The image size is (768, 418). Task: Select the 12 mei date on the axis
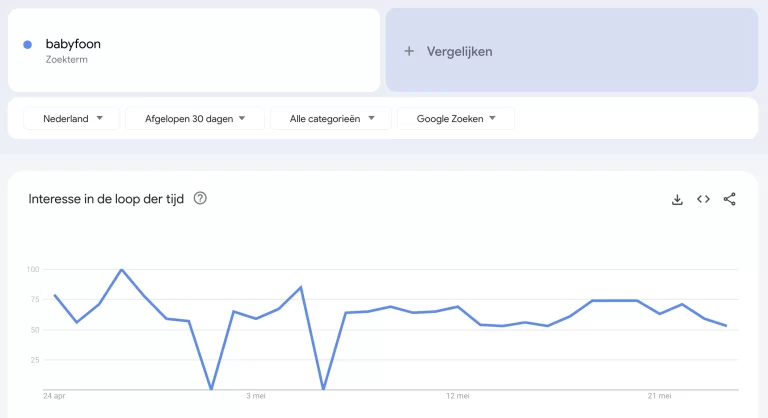coord(457,396)
